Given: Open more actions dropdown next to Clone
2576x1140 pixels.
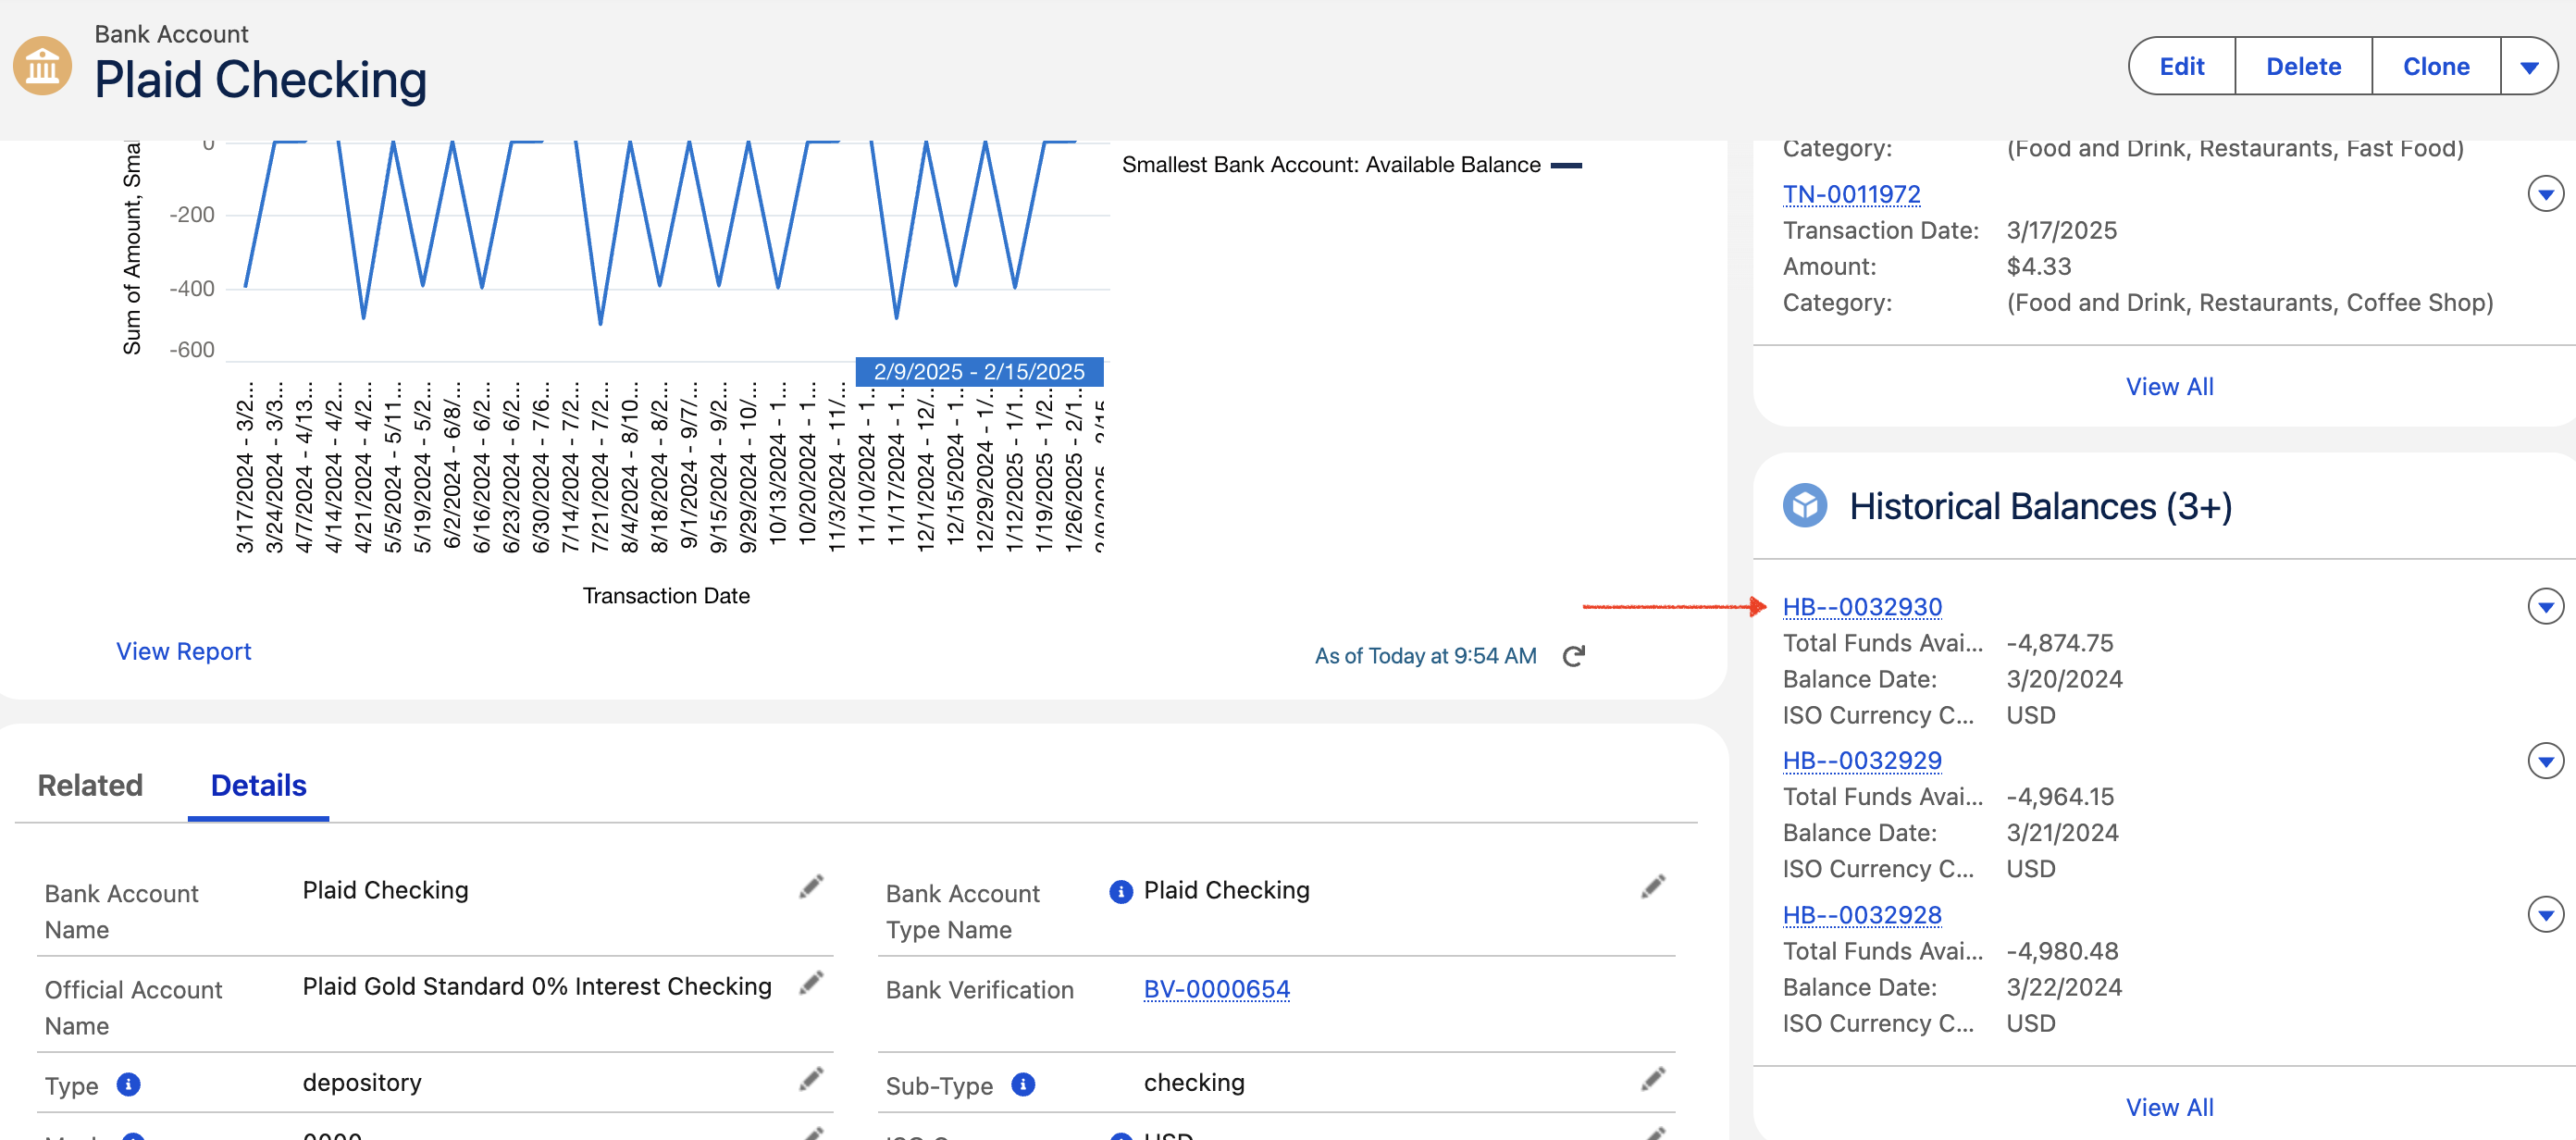Looking at the screenshot, I should 2529,67.
